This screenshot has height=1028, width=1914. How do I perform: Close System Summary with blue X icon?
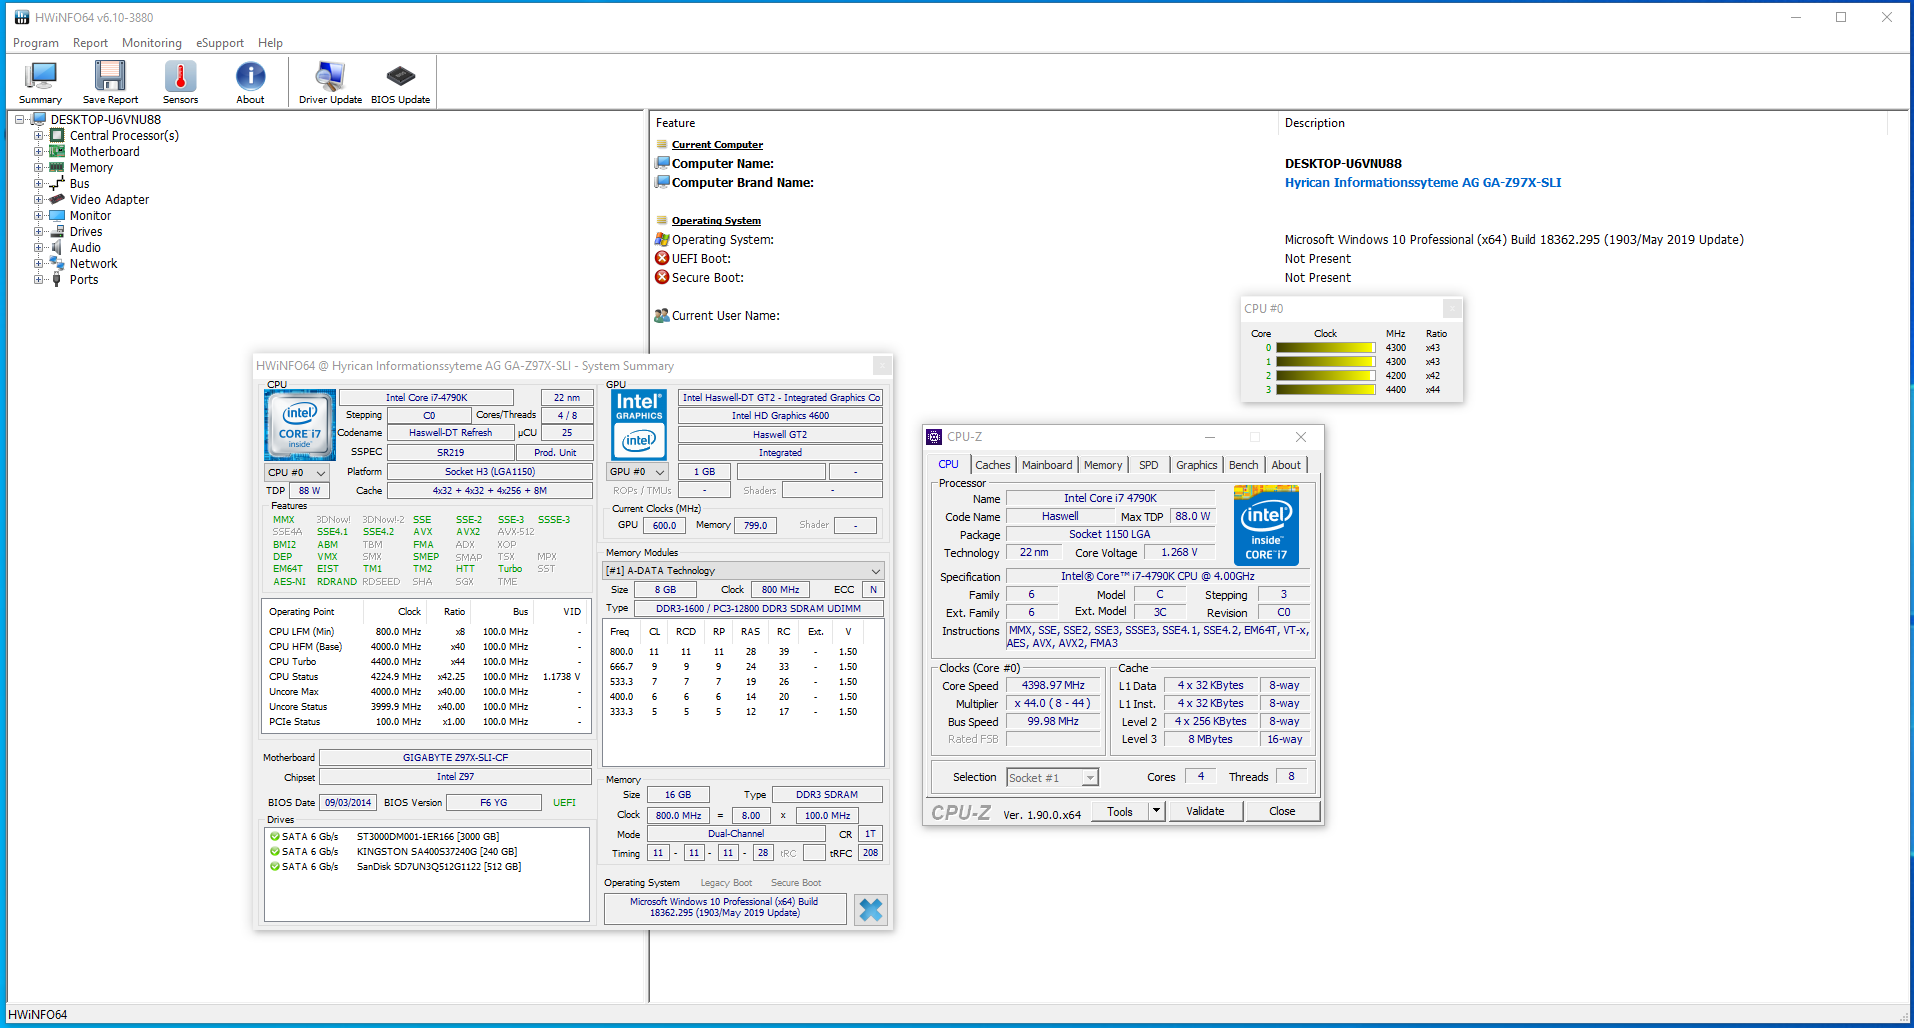[x=871, y=909]
